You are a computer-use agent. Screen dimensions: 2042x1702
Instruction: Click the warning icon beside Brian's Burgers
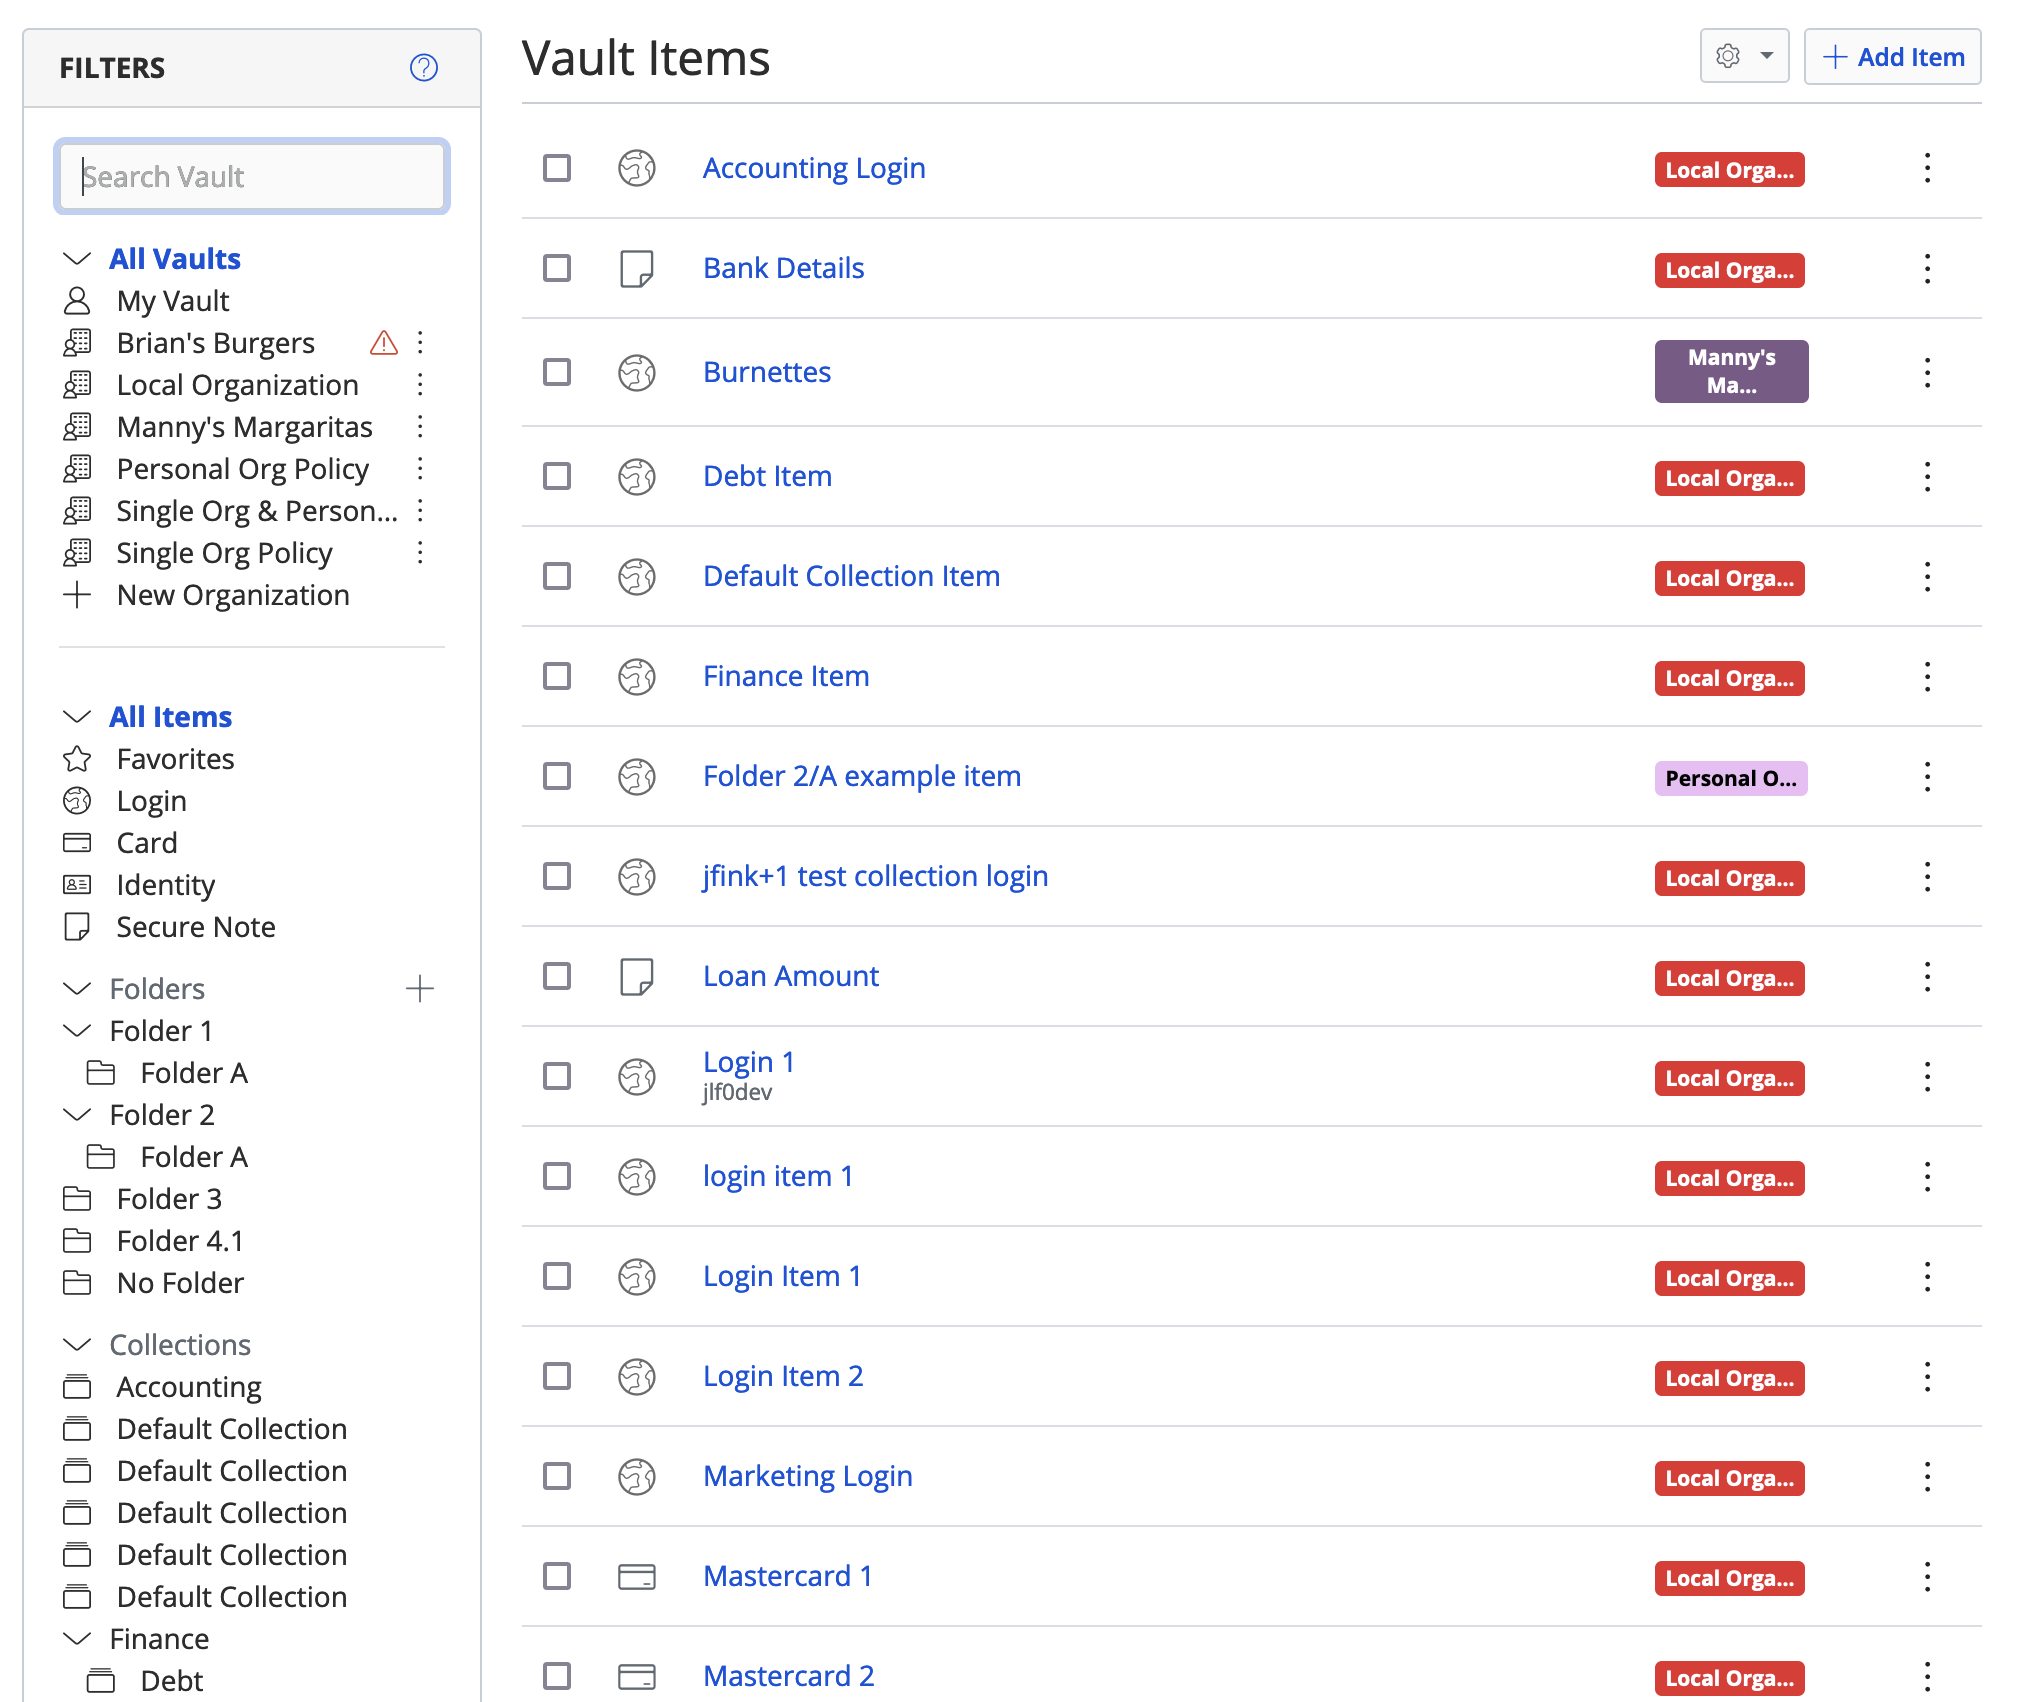tap(383, 343)
